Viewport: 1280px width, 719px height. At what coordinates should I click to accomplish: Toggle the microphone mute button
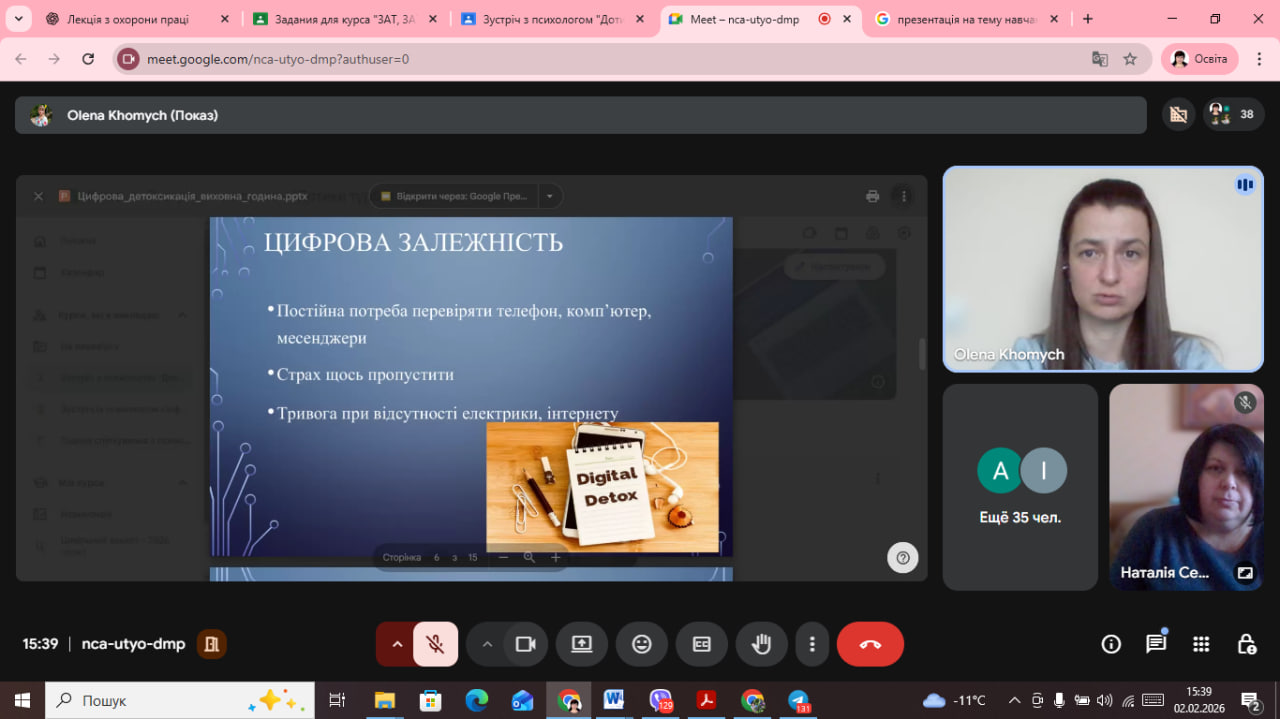[435, 644]
